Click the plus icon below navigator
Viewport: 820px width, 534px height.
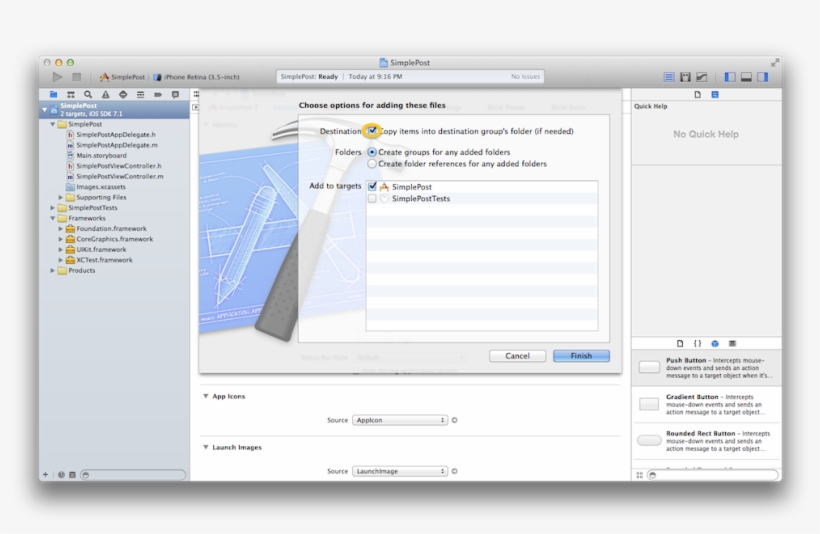tap(45, 475)
